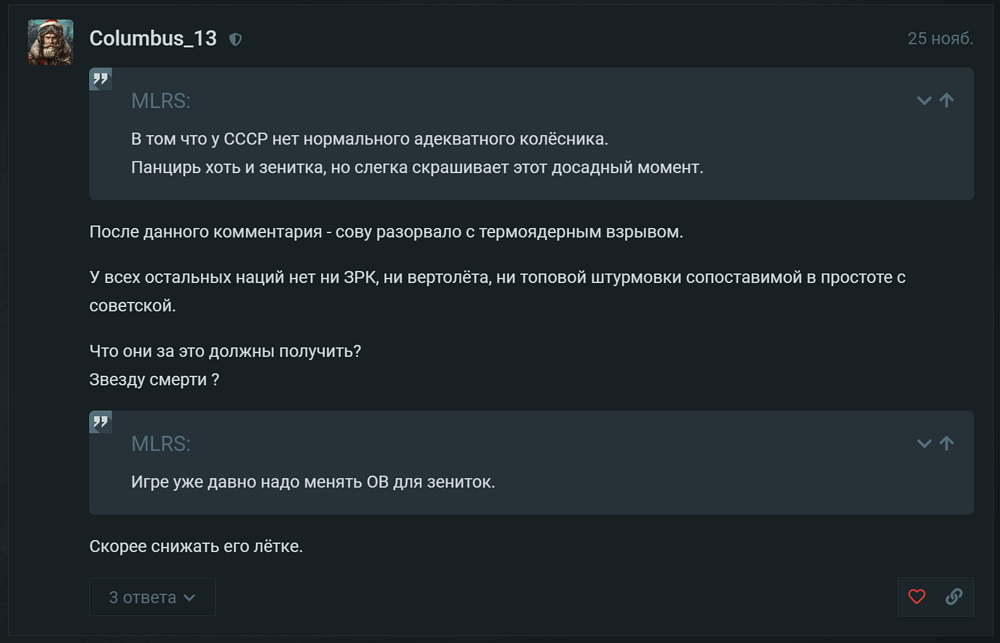
Task: Click the quotation mark icon of first quote
Action: coord(100,79)
